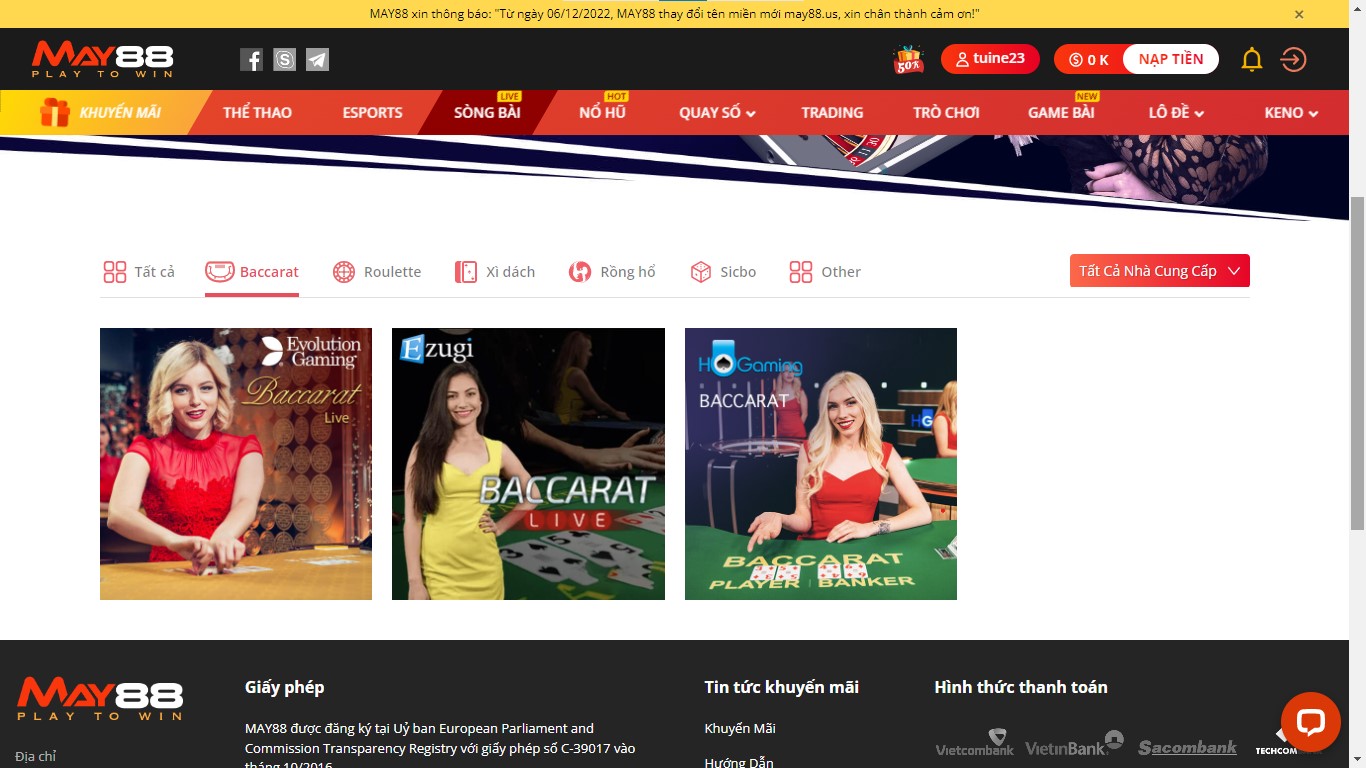Click the footer MAY88 logo
Screen dimensions: 1366x768
click(100, 699)
